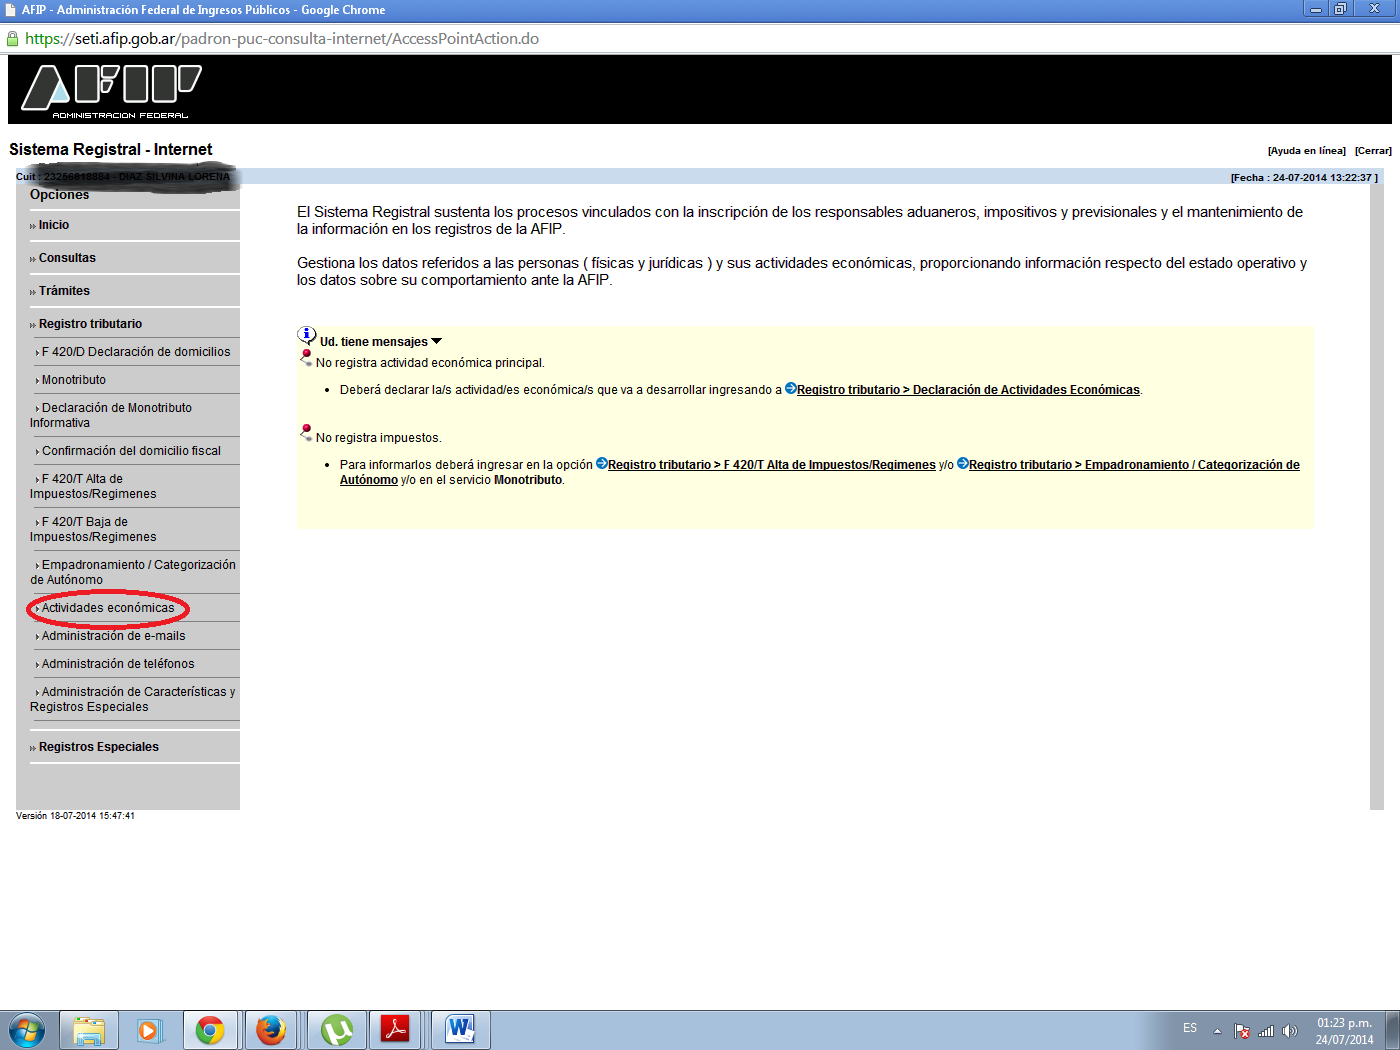Follow Empadronamiento / Categorización de Autónomo message link
Viewport: 1400px width, 1050px height.
[1134, 465]
